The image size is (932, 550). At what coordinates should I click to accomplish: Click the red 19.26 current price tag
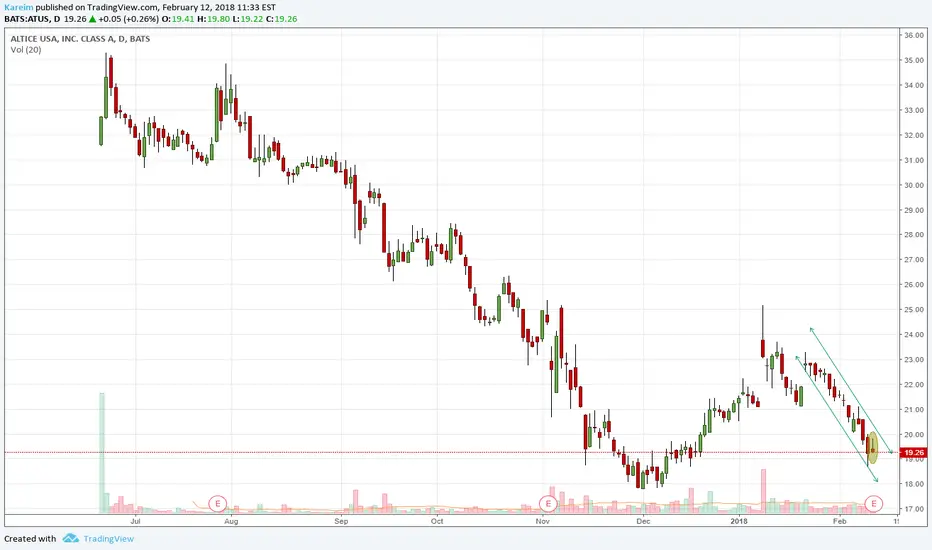tap(914, 453)
